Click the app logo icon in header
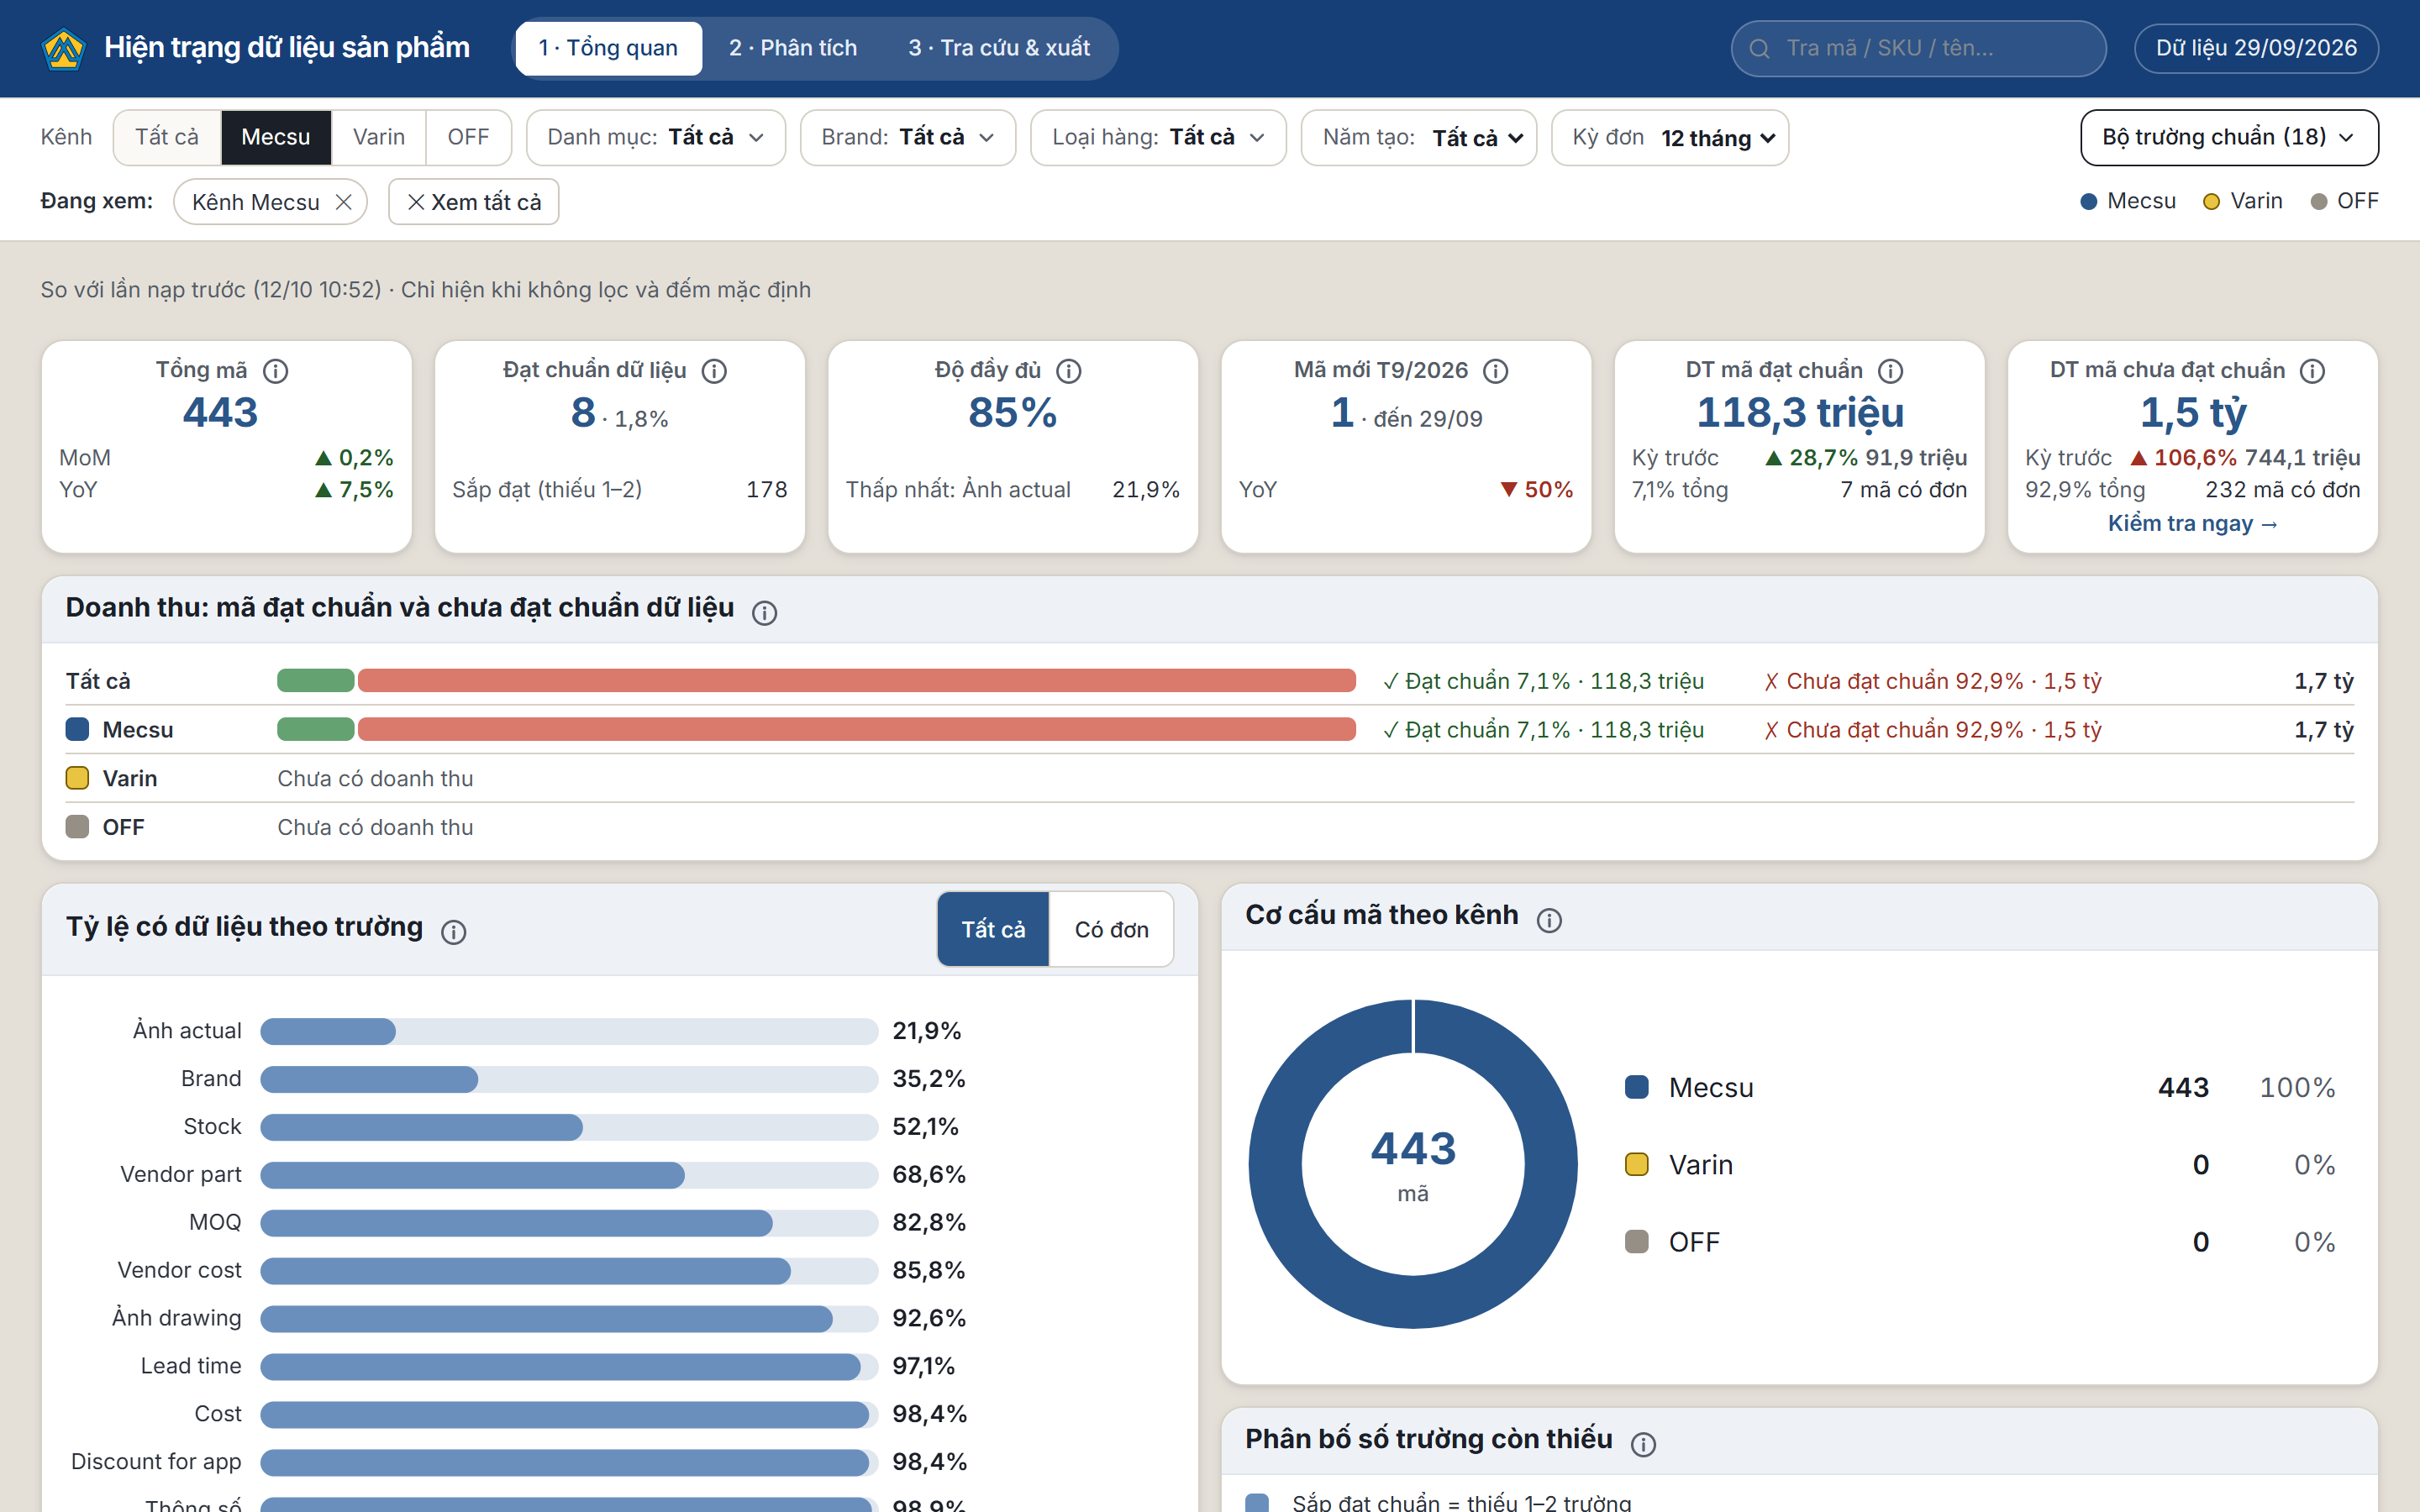The width and height of the screenshot is (2420, 1512). click(x=64, y=48)
